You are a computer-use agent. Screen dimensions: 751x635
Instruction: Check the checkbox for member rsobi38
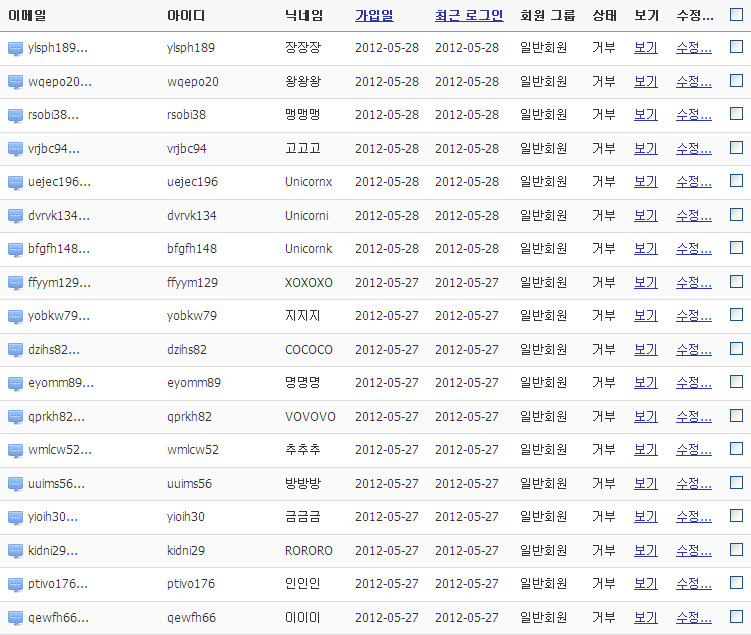pyautogui.click(x=736, y=114)
